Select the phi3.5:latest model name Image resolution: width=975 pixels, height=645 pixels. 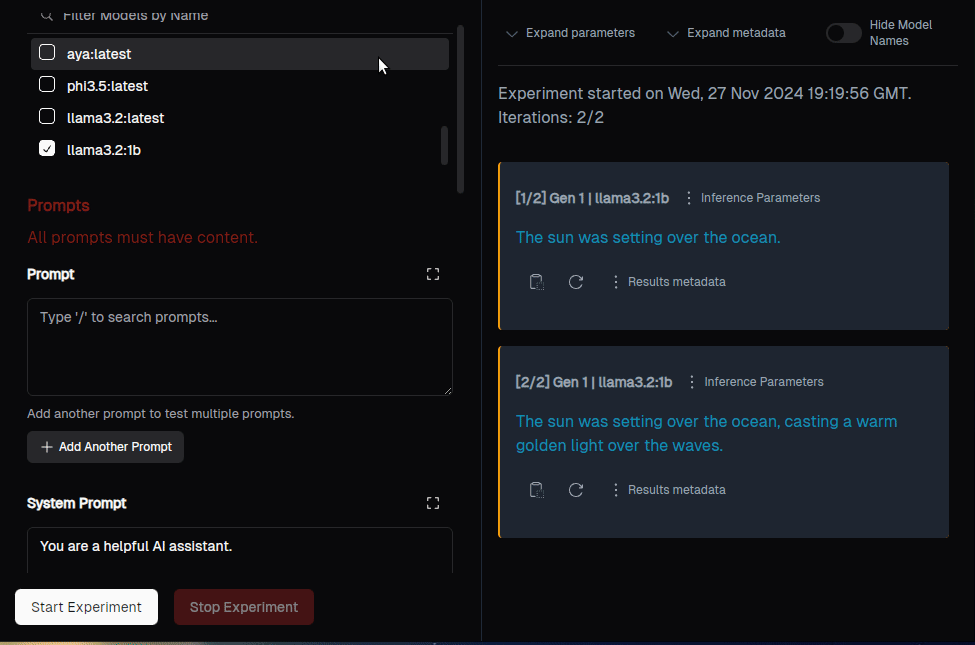[108, 86]
